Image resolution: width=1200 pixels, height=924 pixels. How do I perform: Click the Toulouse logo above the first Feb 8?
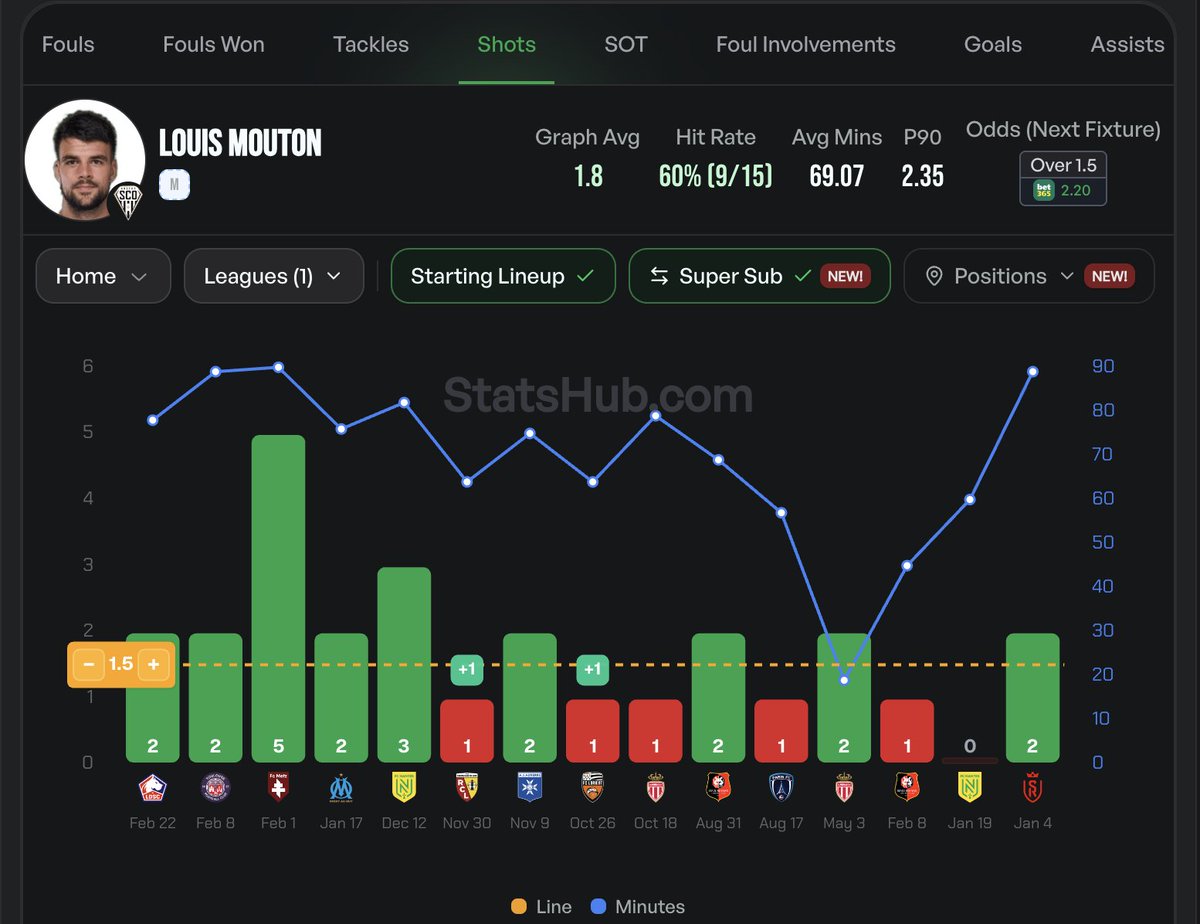point(215,788)
